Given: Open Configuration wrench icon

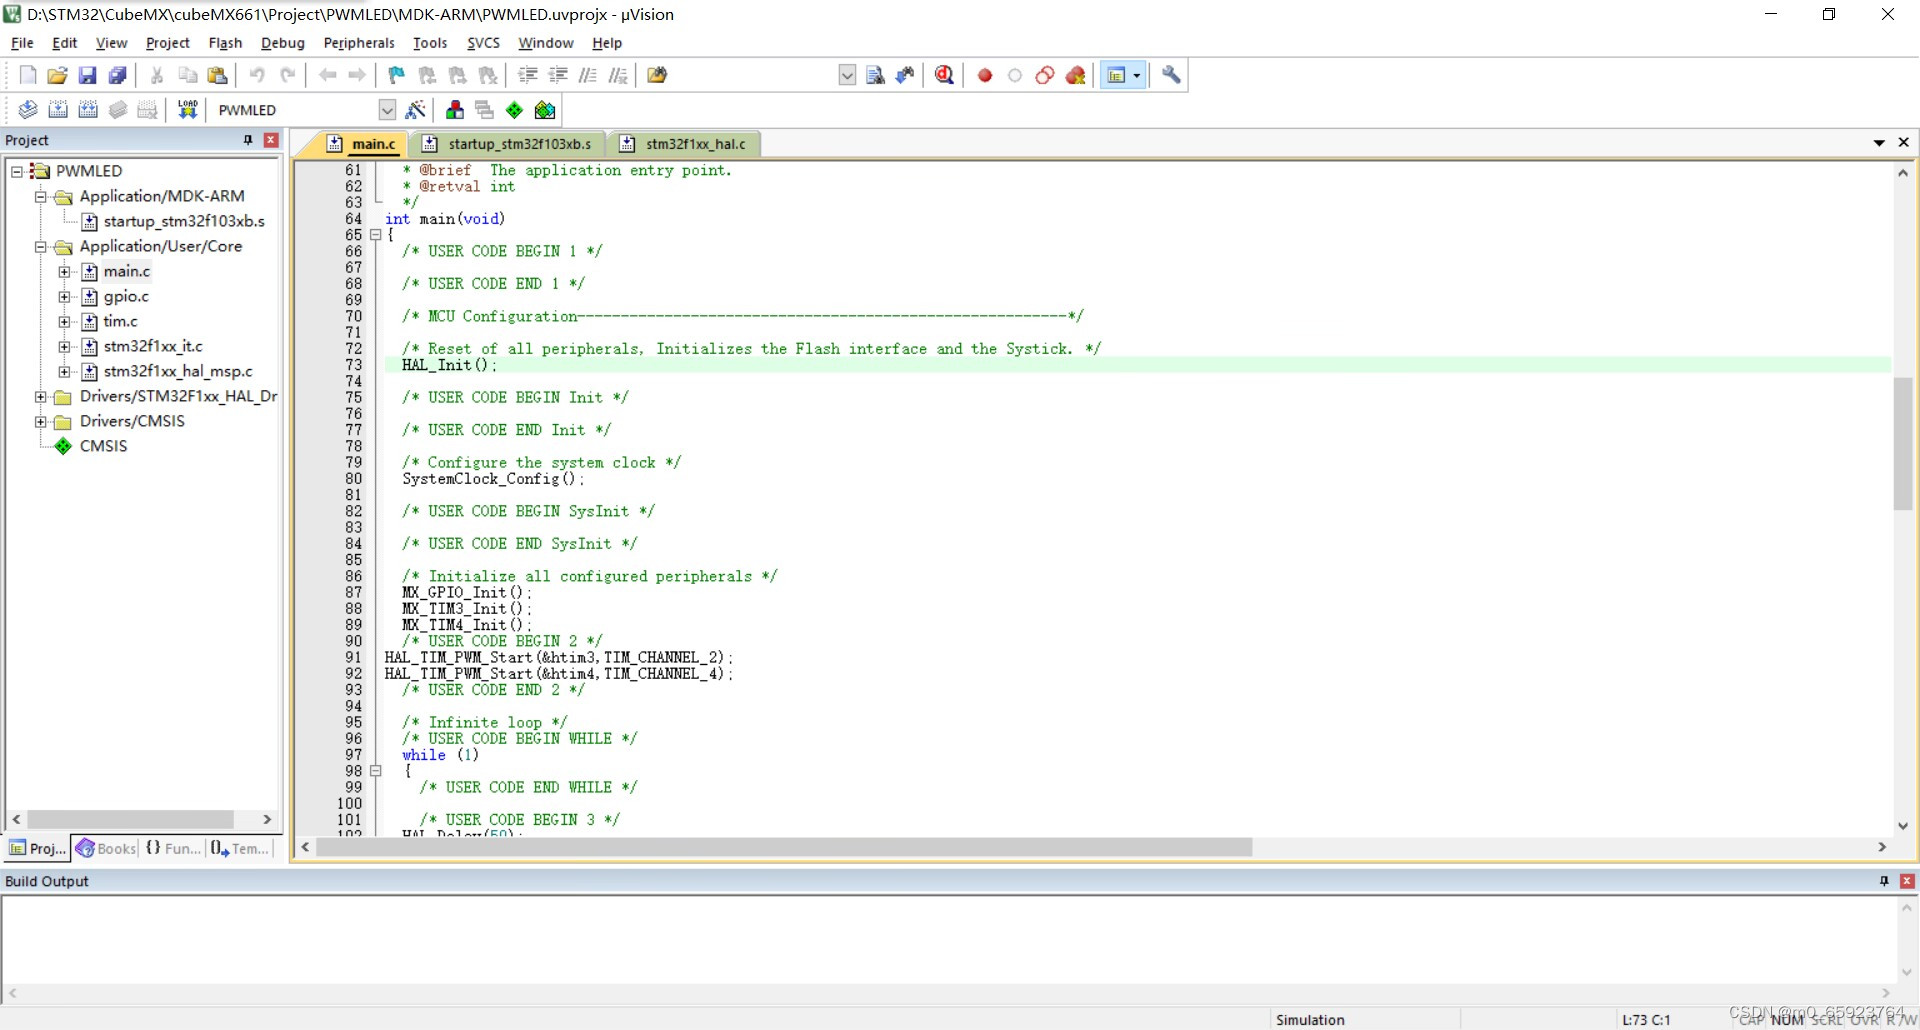Looking at the screenshot, I should coord(1171,75).
